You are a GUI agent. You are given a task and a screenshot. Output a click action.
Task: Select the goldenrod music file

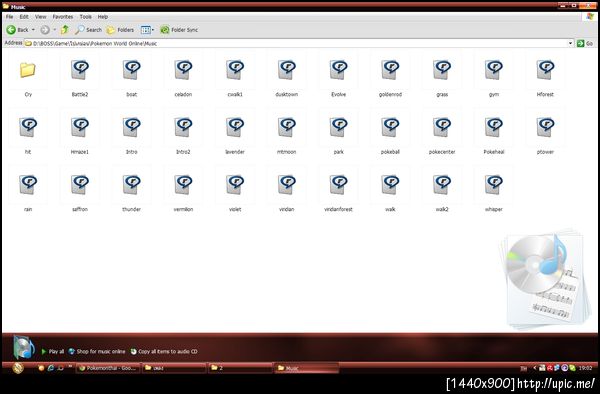pyautogui.click(x=390, y=70)
